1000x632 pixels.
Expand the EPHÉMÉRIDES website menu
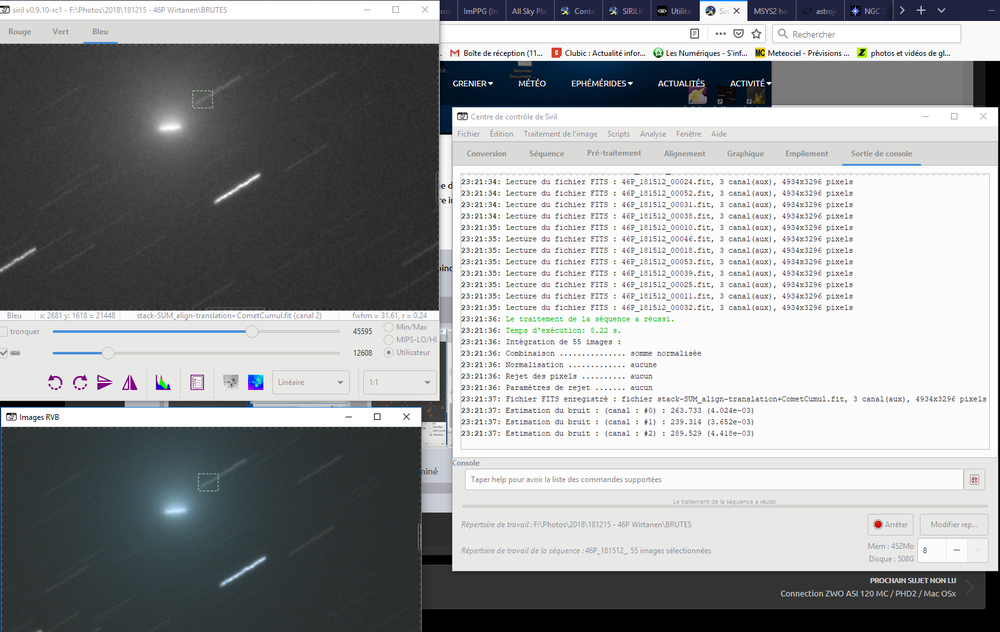pyautogui.click(x=602, y=84)
